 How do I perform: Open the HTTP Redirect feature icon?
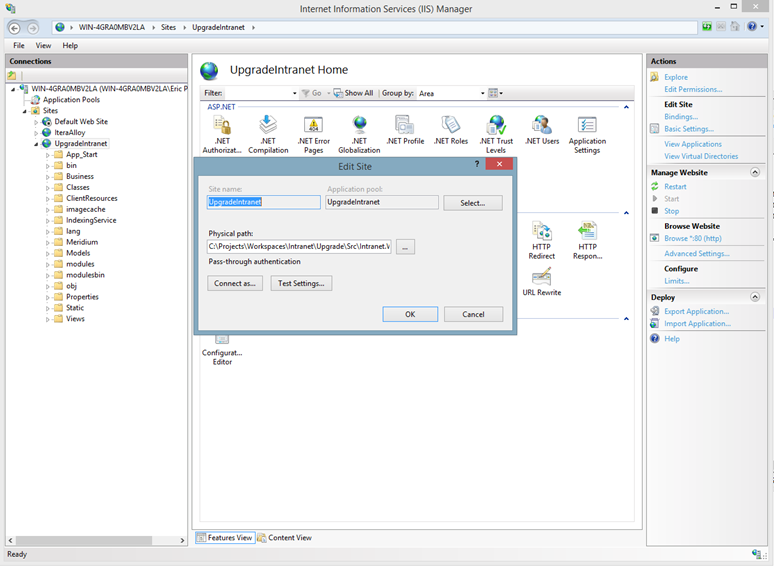542,234
